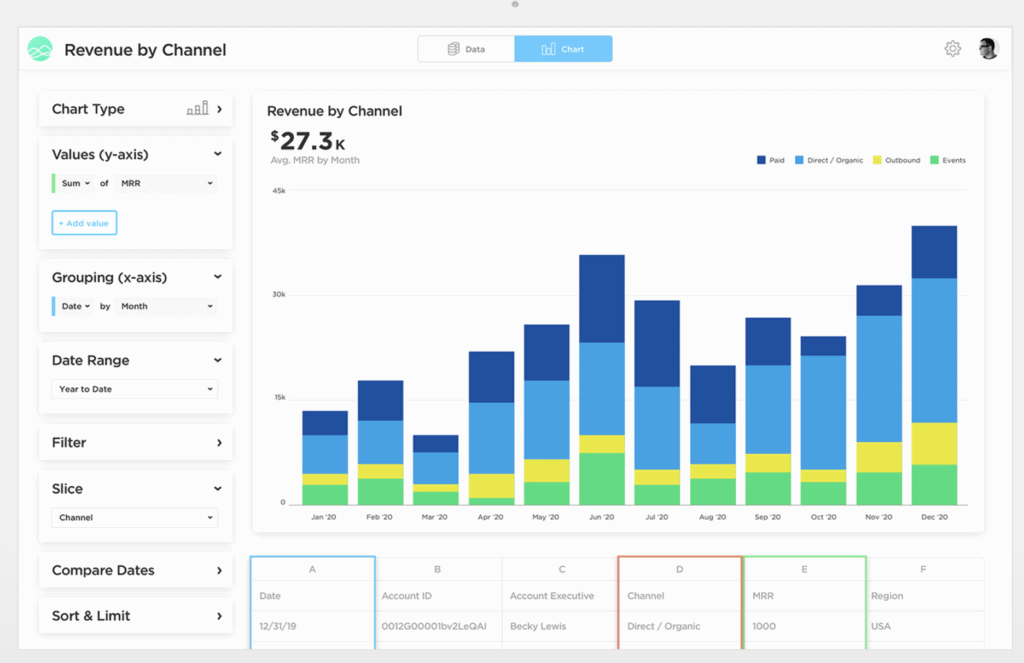Collapse the Grouping (x-axis) section
Image resolution: width=1024 pixels, height=663 pixels.
[x=217, y=277]
